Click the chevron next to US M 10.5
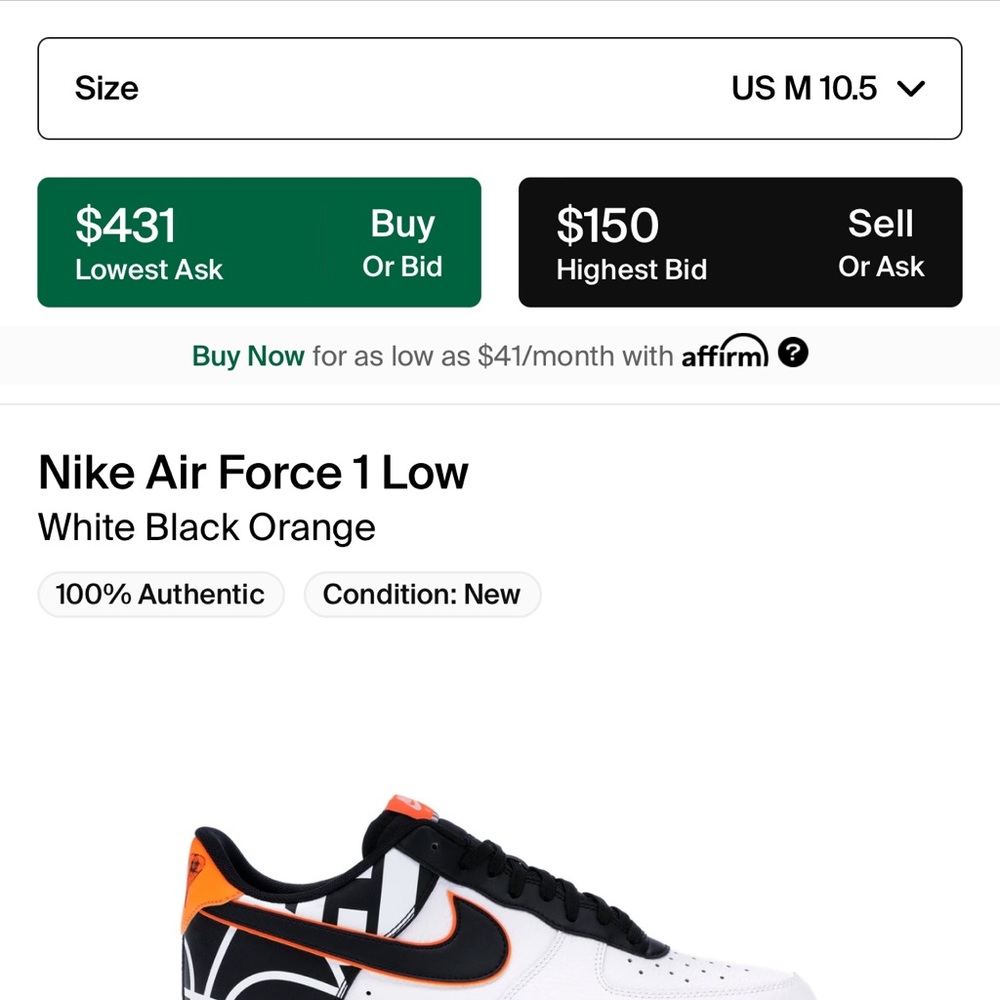The height and width of the screenshot is (1000, 1000). 910,88
